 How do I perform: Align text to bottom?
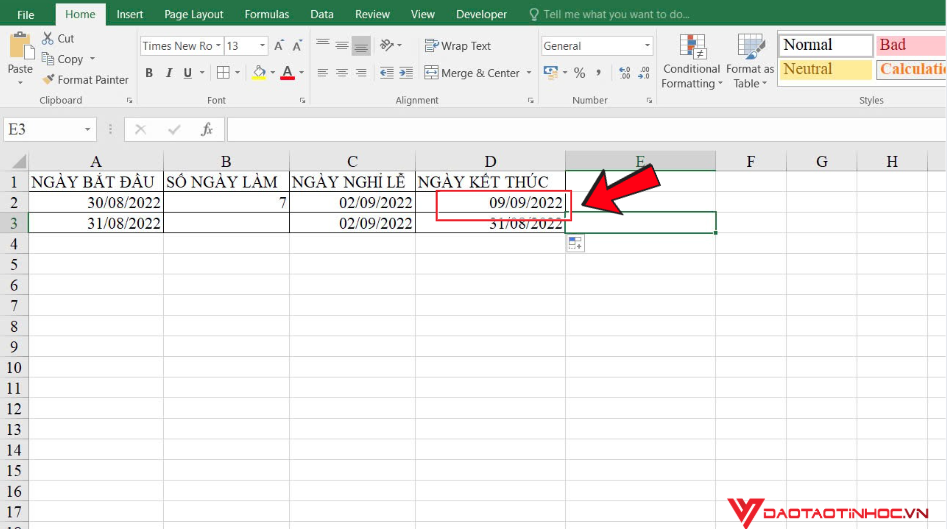tap(361, 46)
